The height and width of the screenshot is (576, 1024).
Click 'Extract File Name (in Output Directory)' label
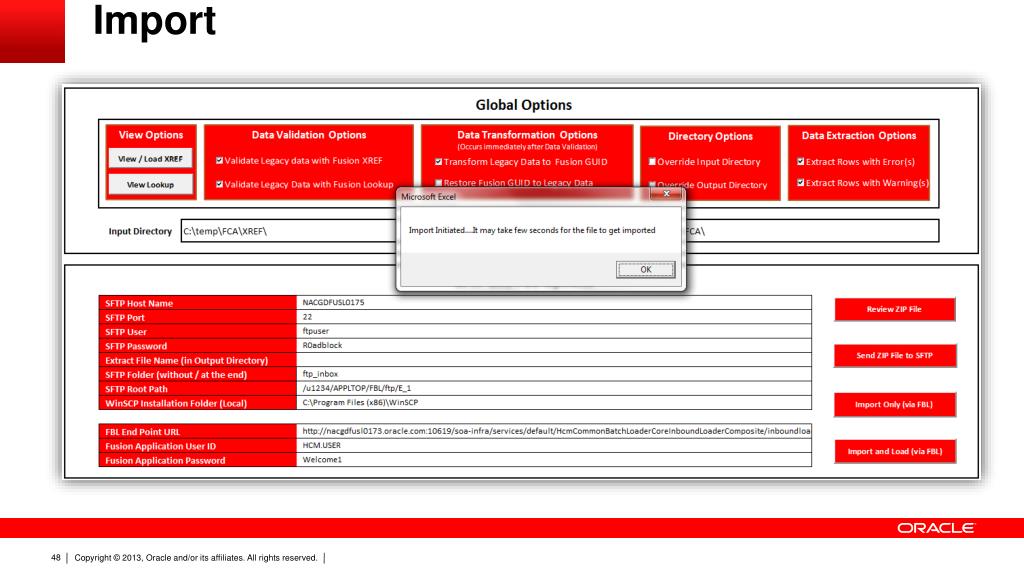click(x=187, y=360)
